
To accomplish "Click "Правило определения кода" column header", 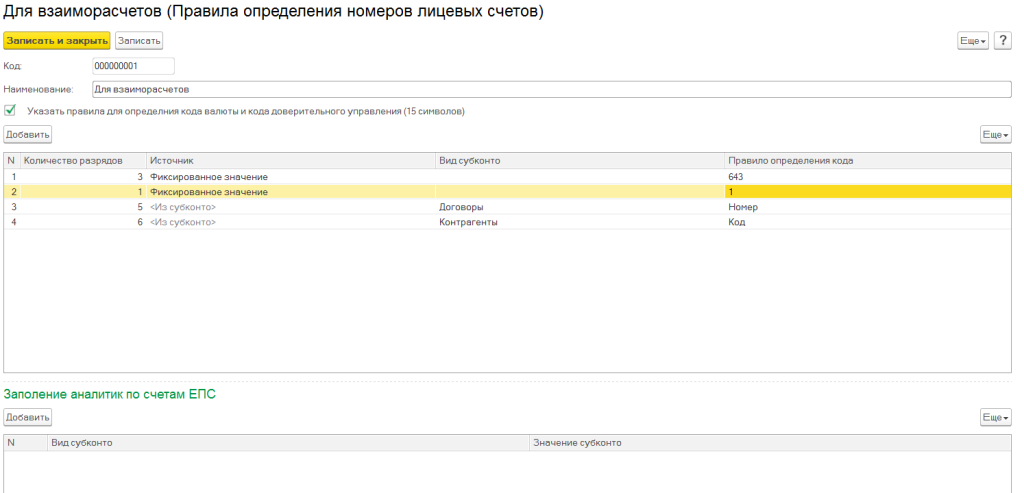I will click(x=791, y=161).
